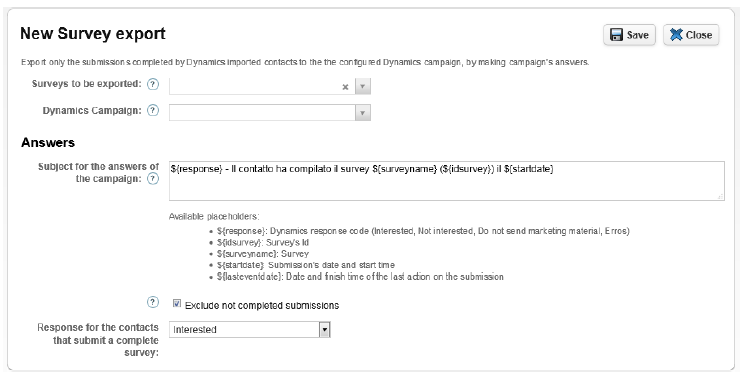The image size is (742, 373).
Task: Click the Exclude not completed submissions label
Action: point(262,305)
